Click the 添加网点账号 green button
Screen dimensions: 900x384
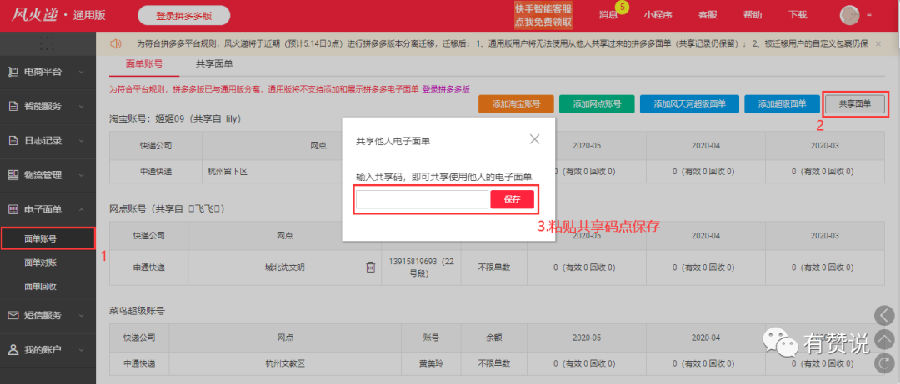tap(596, 104)
